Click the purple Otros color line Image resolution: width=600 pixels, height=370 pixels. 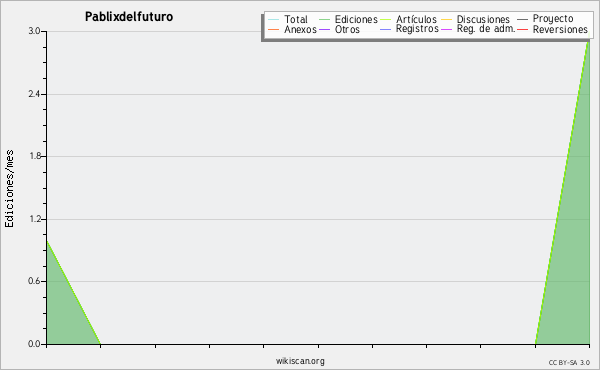[x=324, y=29]
